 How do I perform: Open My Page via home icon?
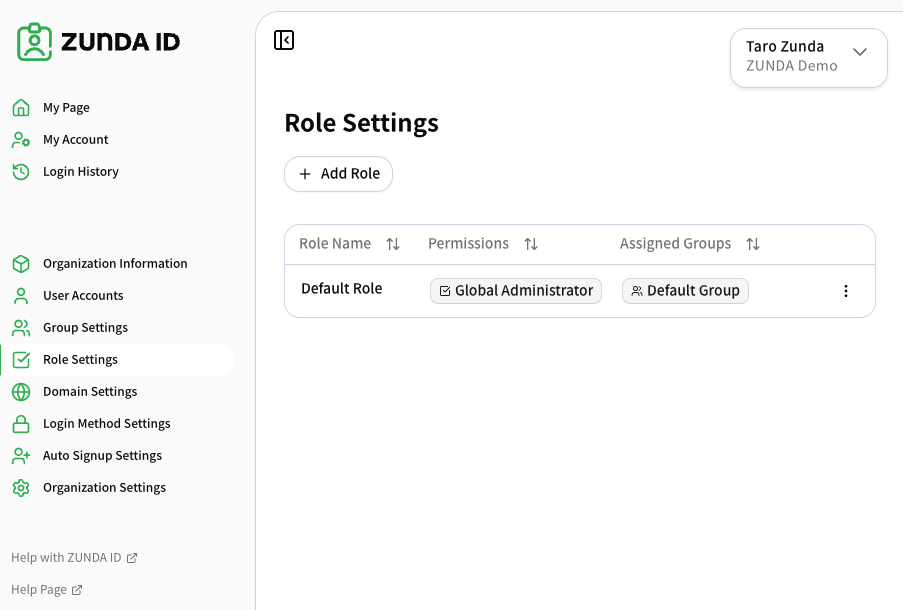point(21,108)
